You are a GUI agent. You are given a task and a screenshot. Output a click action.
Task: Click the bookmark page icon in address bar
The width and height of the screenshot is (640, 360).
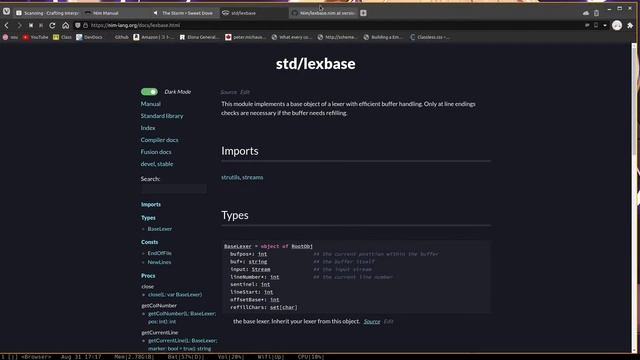[596, 25]
